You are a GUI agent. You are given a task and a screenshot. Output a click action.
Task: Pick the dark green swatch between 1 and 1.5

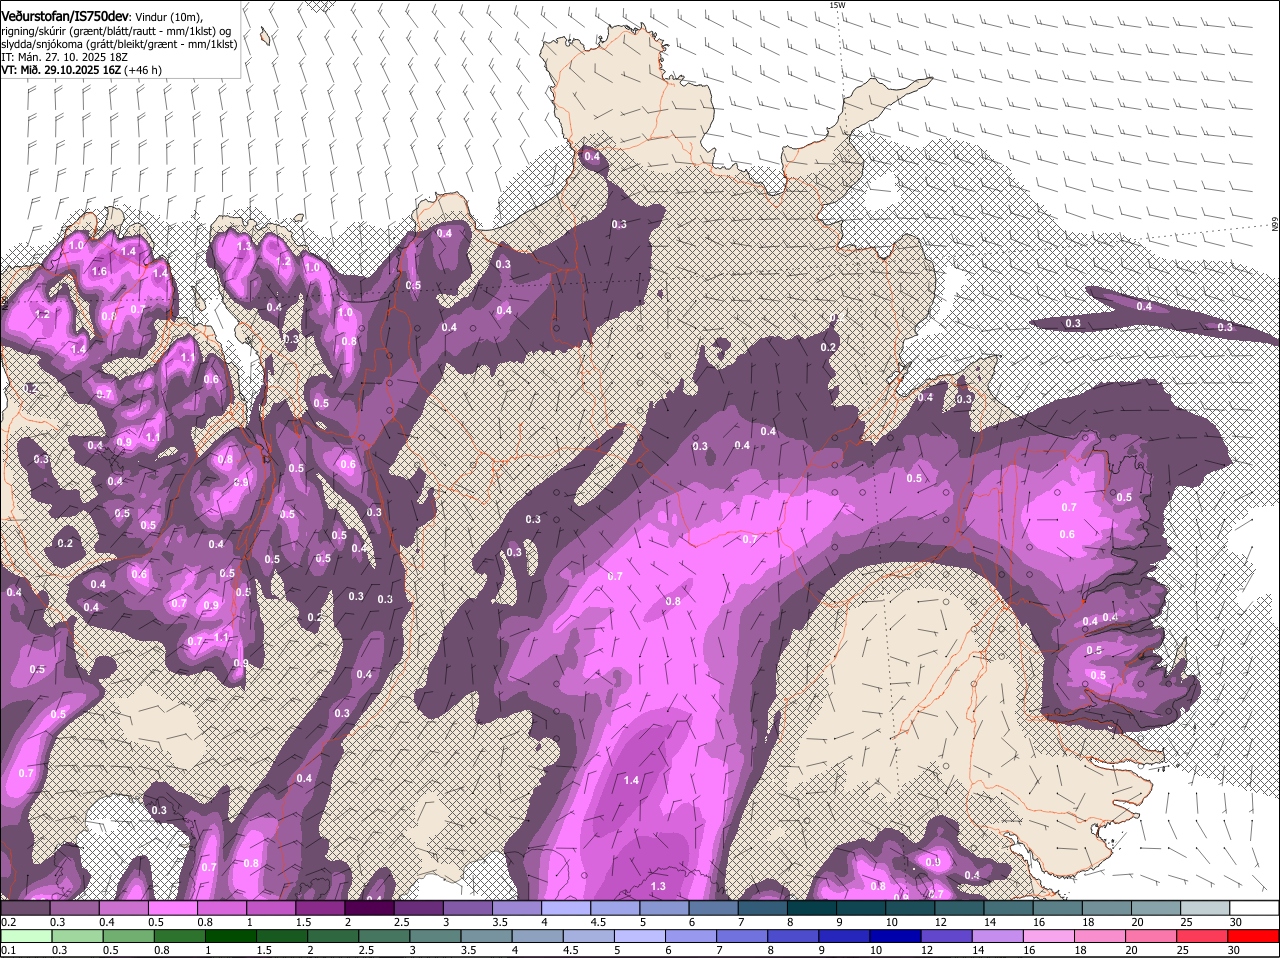click(231, 936)
